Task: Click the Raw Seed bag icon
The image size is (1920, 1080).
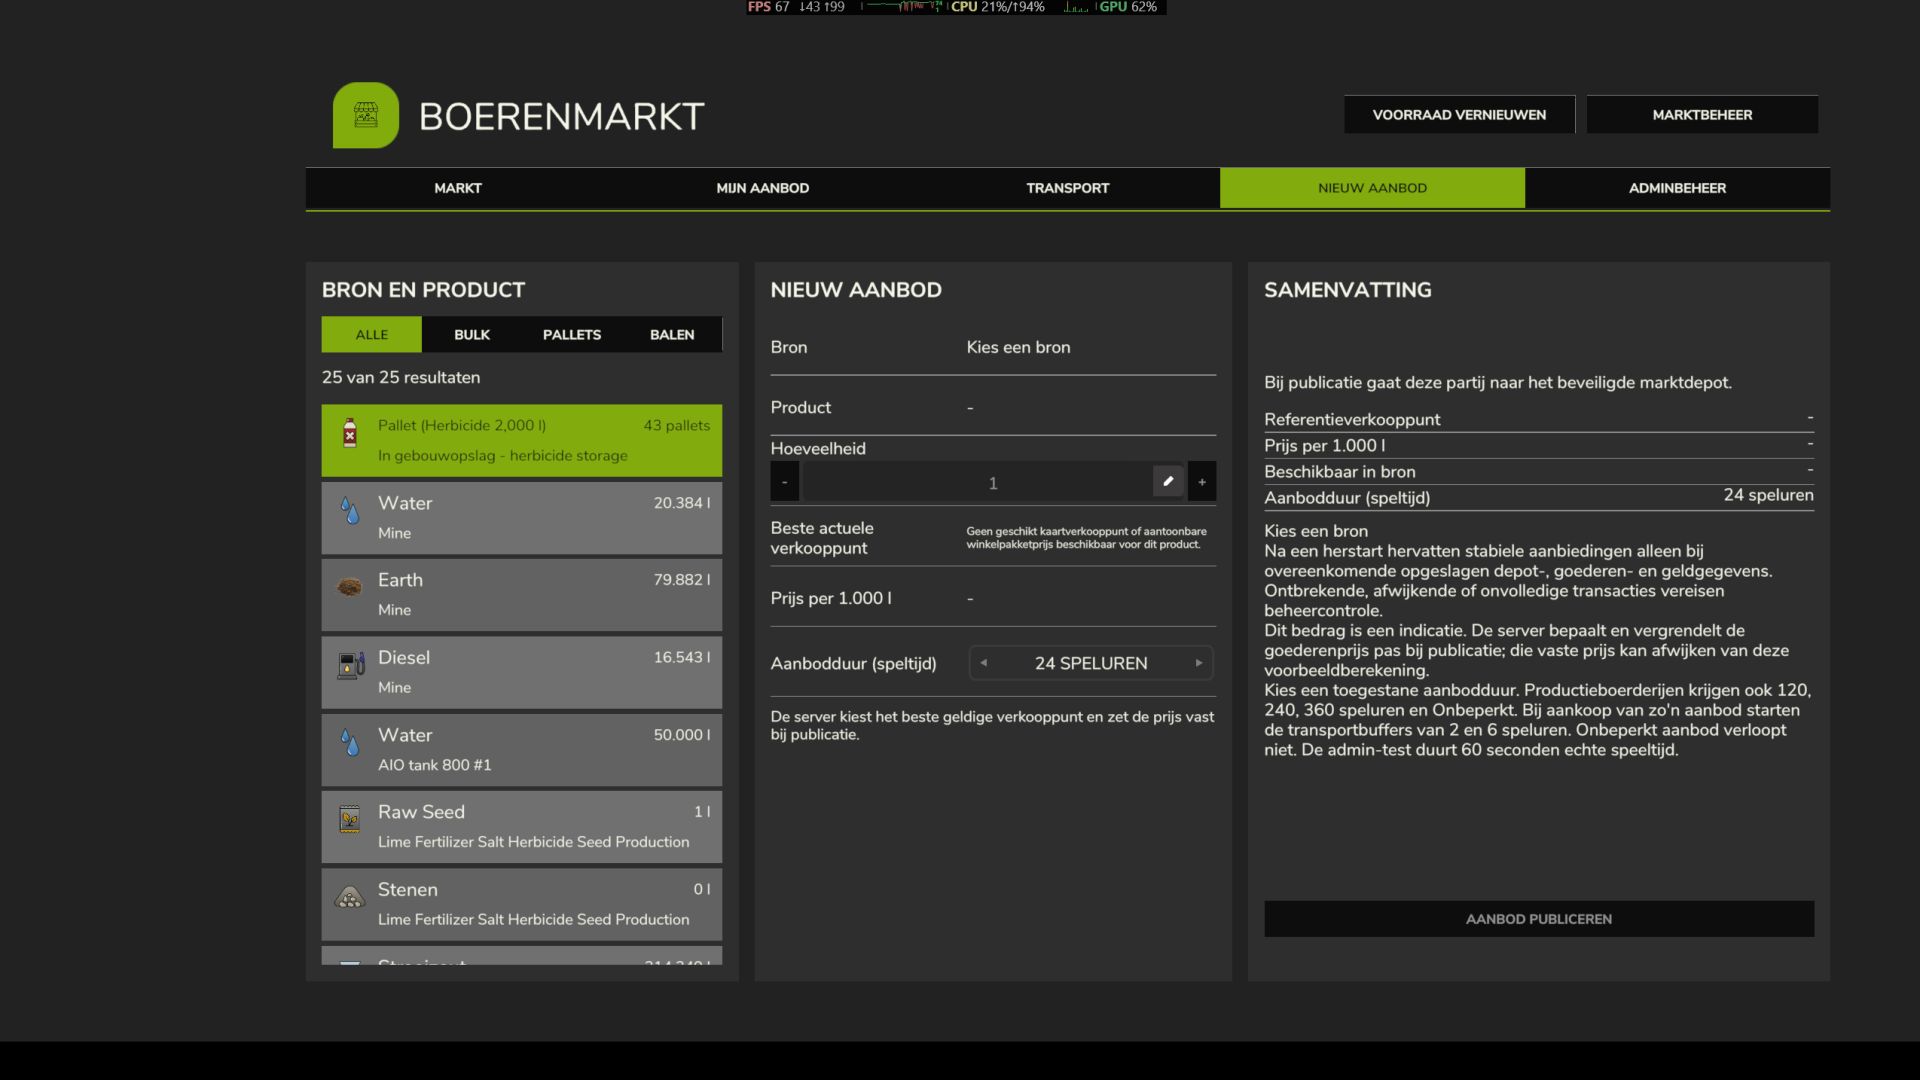Action: pyautogui.click(x=350, y=820)
